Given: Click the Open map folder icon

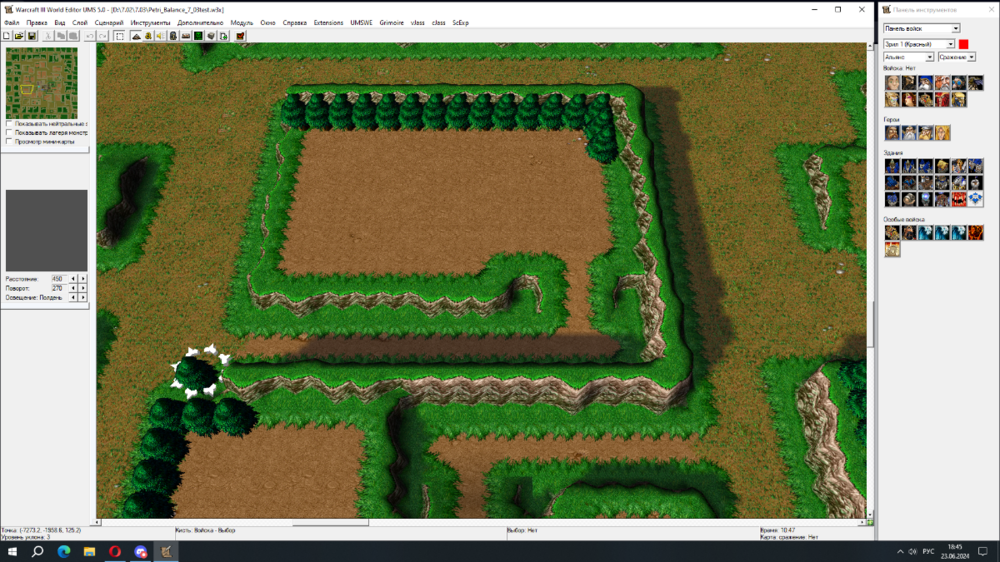Looking at the screenshot, I should pyautogui.click(x=19, y=36).
